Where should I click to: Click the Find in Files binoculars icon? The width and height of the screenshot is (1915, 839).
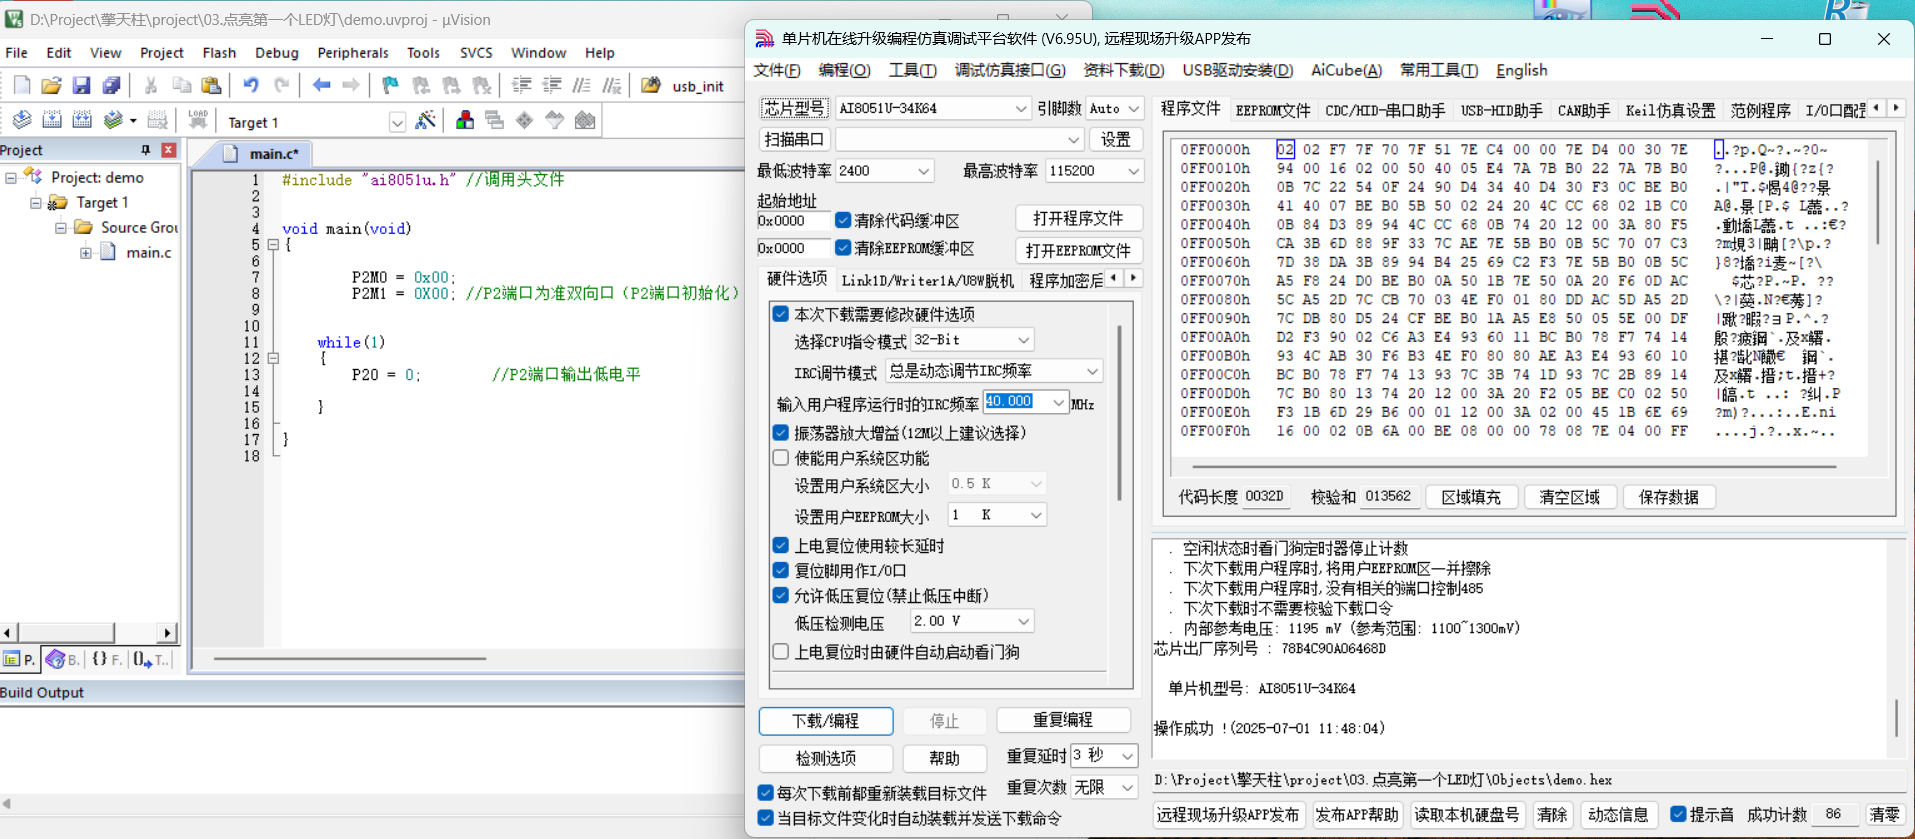651,86
